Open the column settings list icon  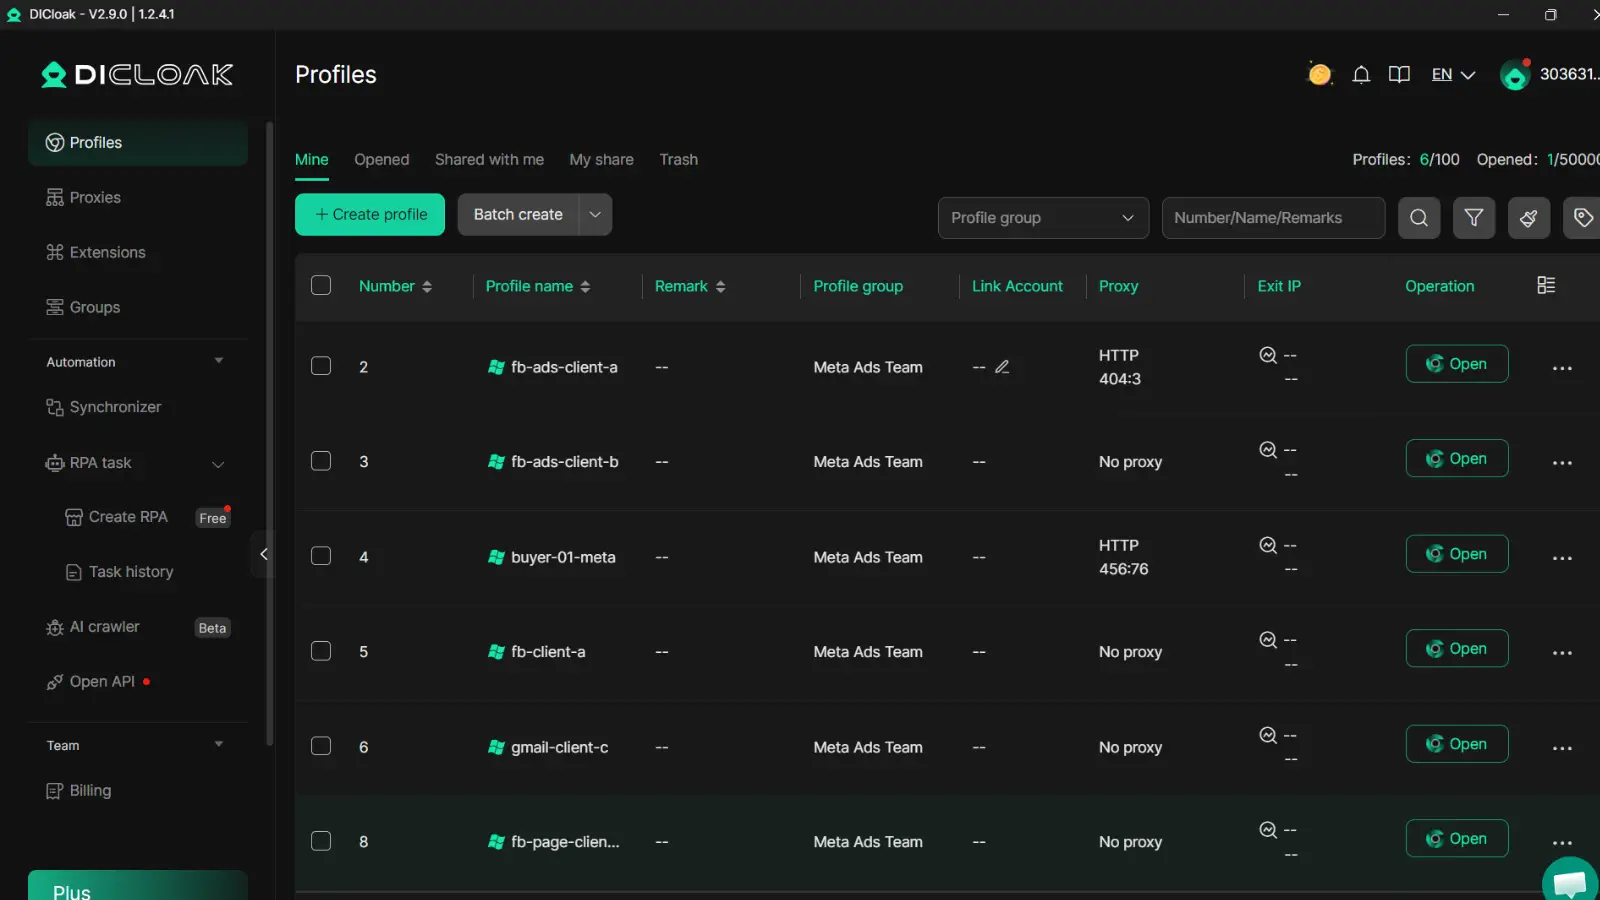(1546, 285)
